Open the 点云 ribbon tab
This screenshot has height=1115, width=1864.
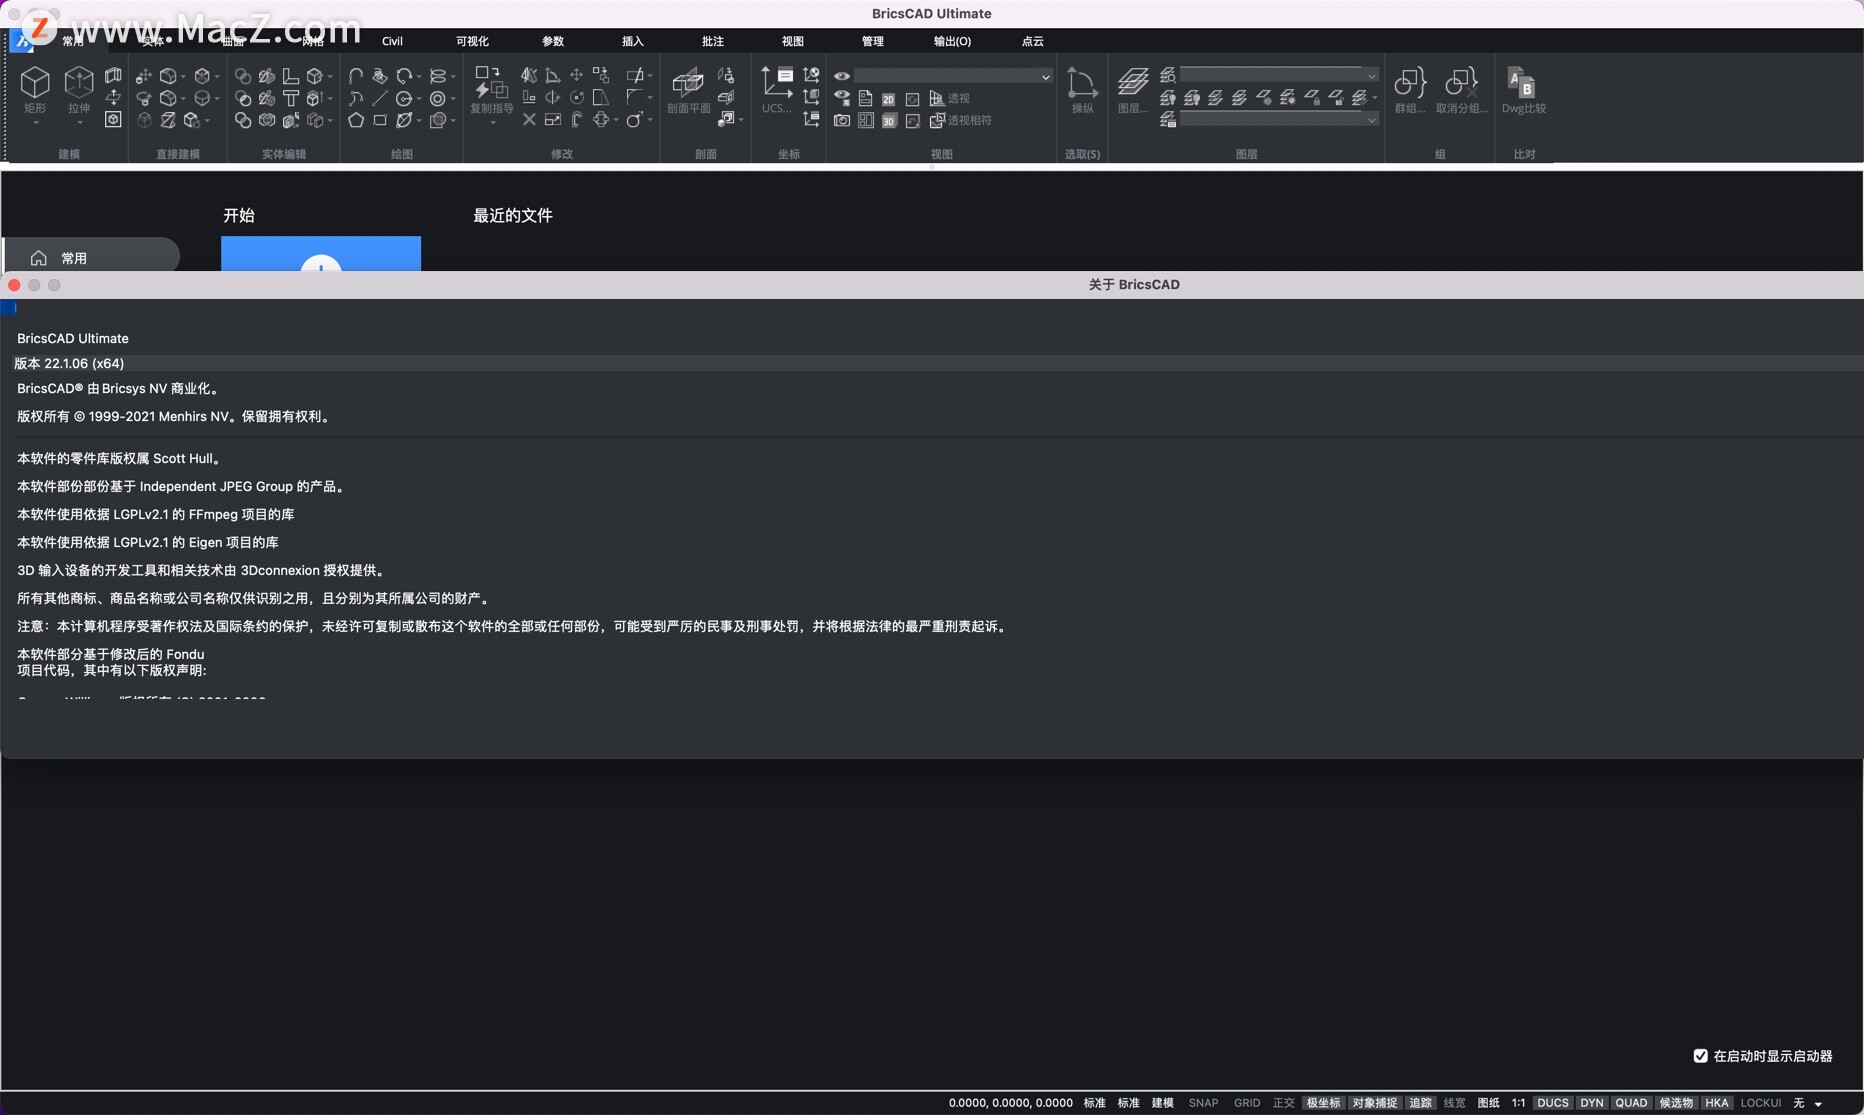coord(1033,41)
